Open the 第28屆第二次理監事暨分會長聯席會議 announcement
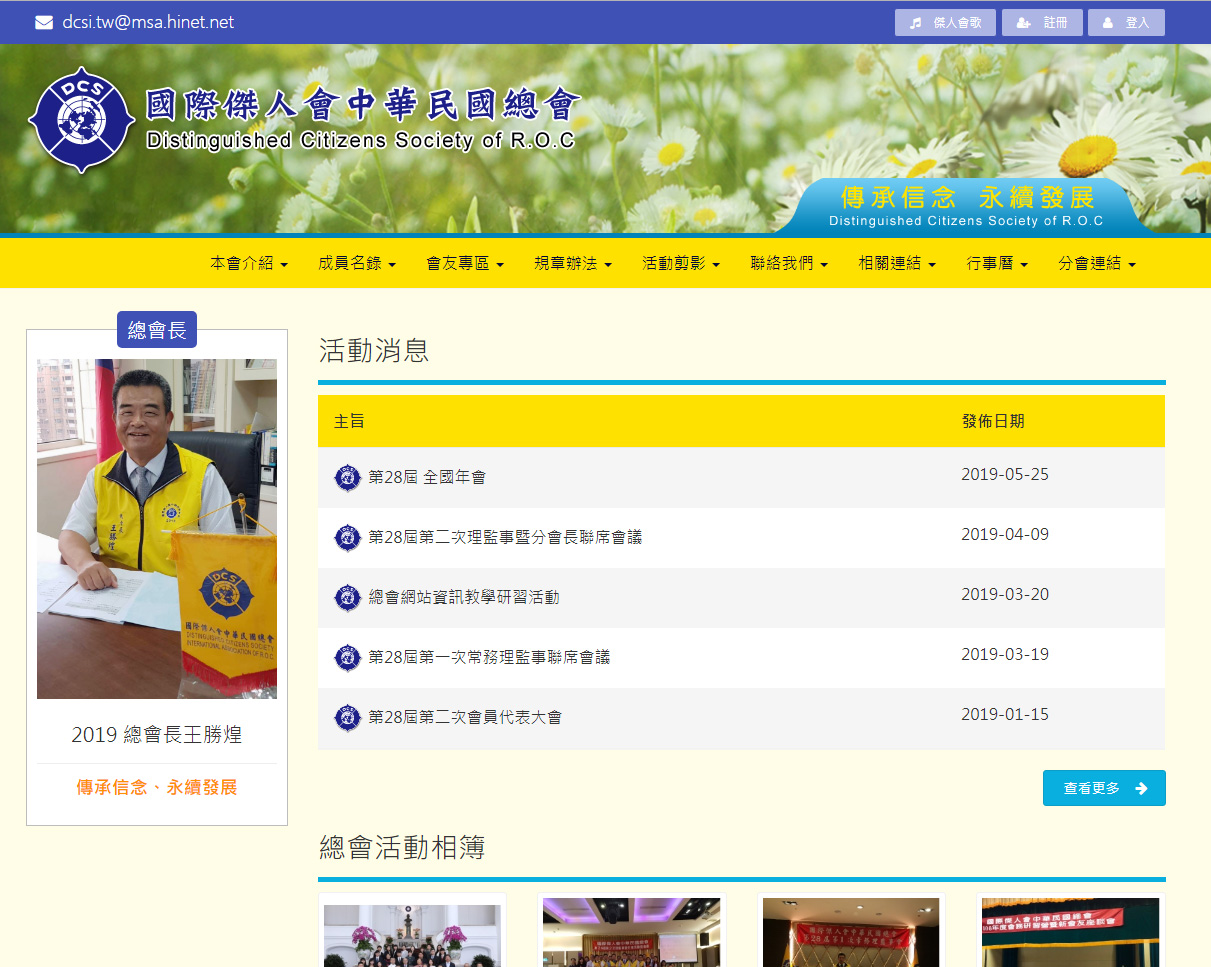The width and height of the screenshot is (1211, 967). pos(505,538)
